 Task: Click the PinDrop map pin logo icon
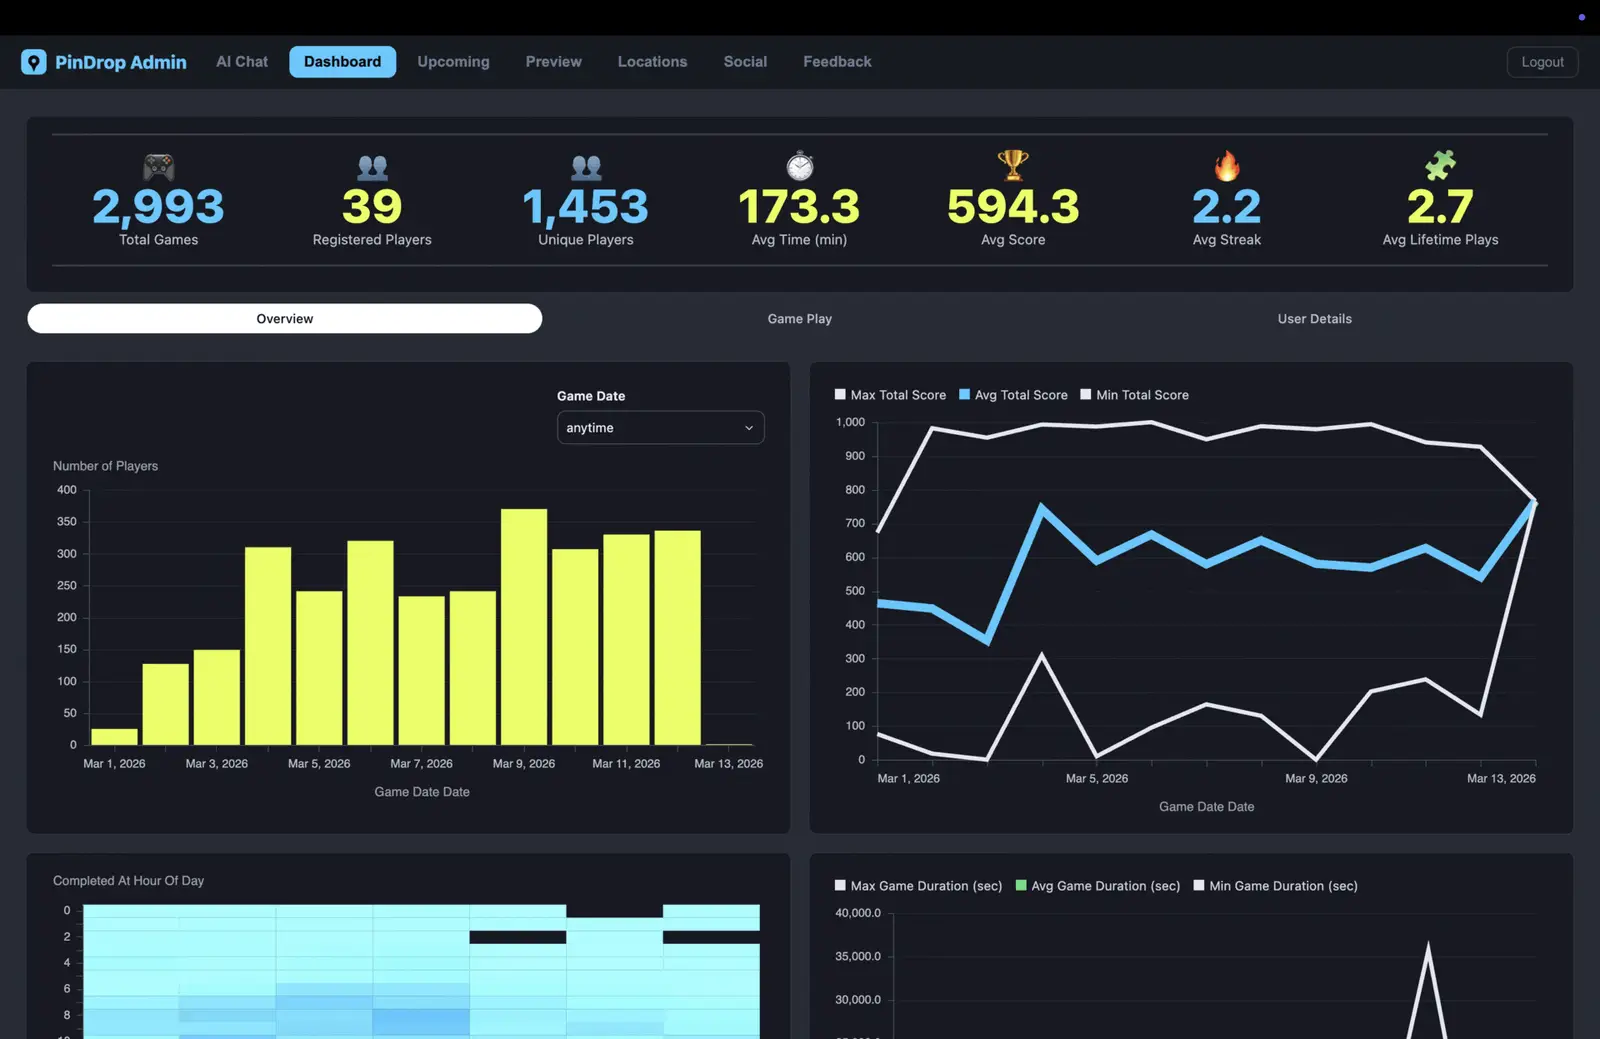(34, 62)
